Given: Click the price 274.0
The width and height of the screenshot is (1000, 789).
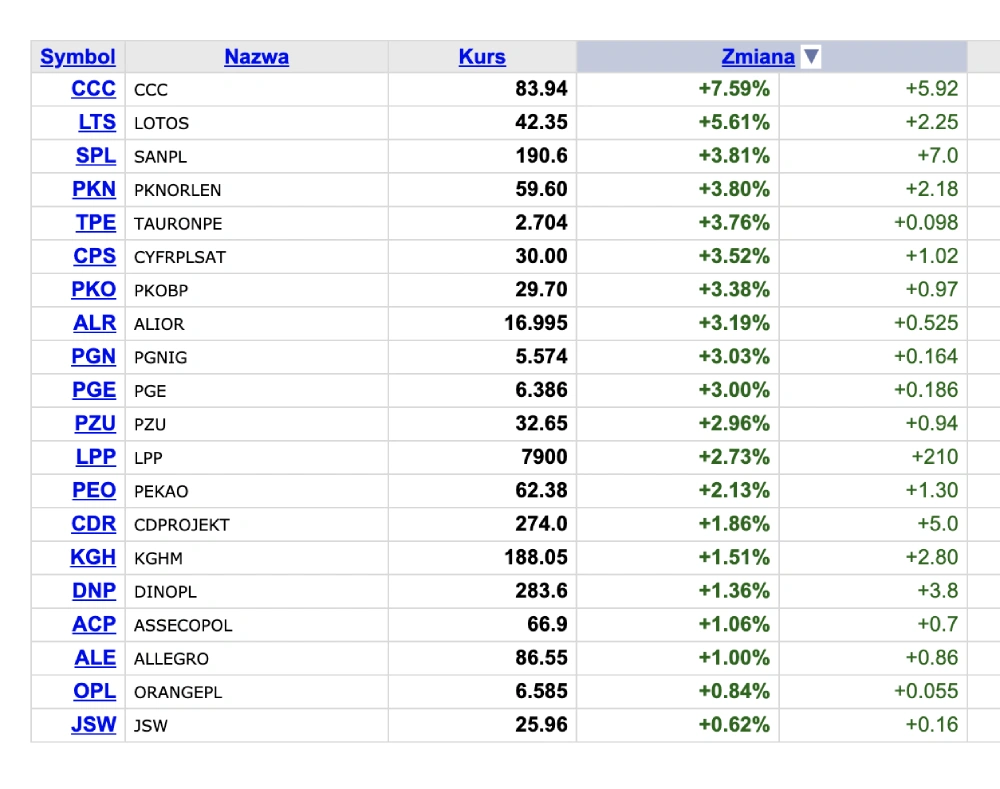Looking at the screenshot, I should pyautogui.click(x=541, y=524).
